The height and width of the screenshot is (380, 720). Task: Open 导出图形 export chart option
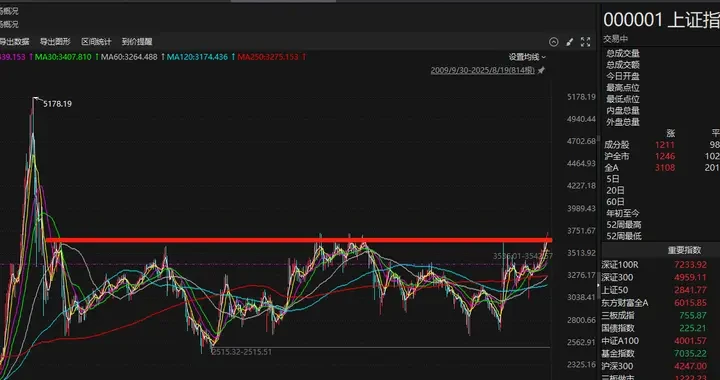click(x=55, y=42)
